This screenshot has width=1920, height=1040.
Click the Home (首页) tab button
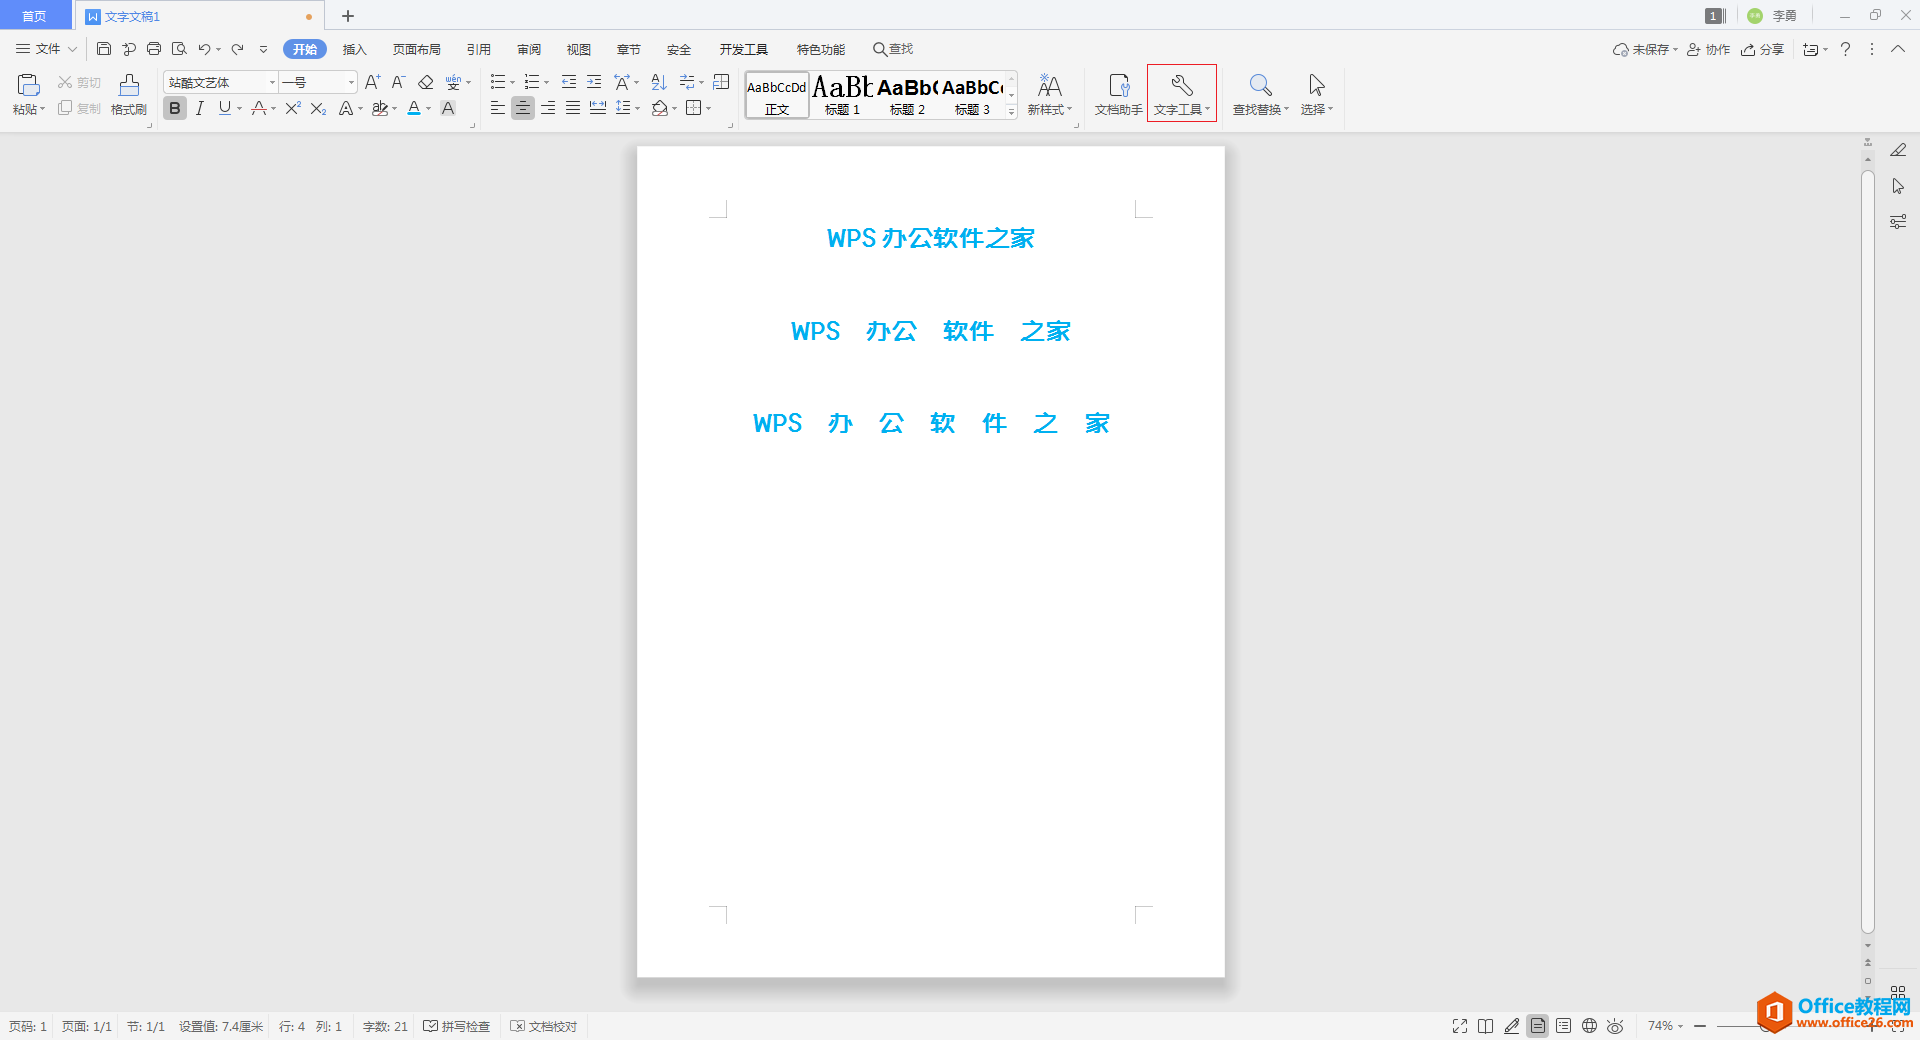[x=35, y=15]
